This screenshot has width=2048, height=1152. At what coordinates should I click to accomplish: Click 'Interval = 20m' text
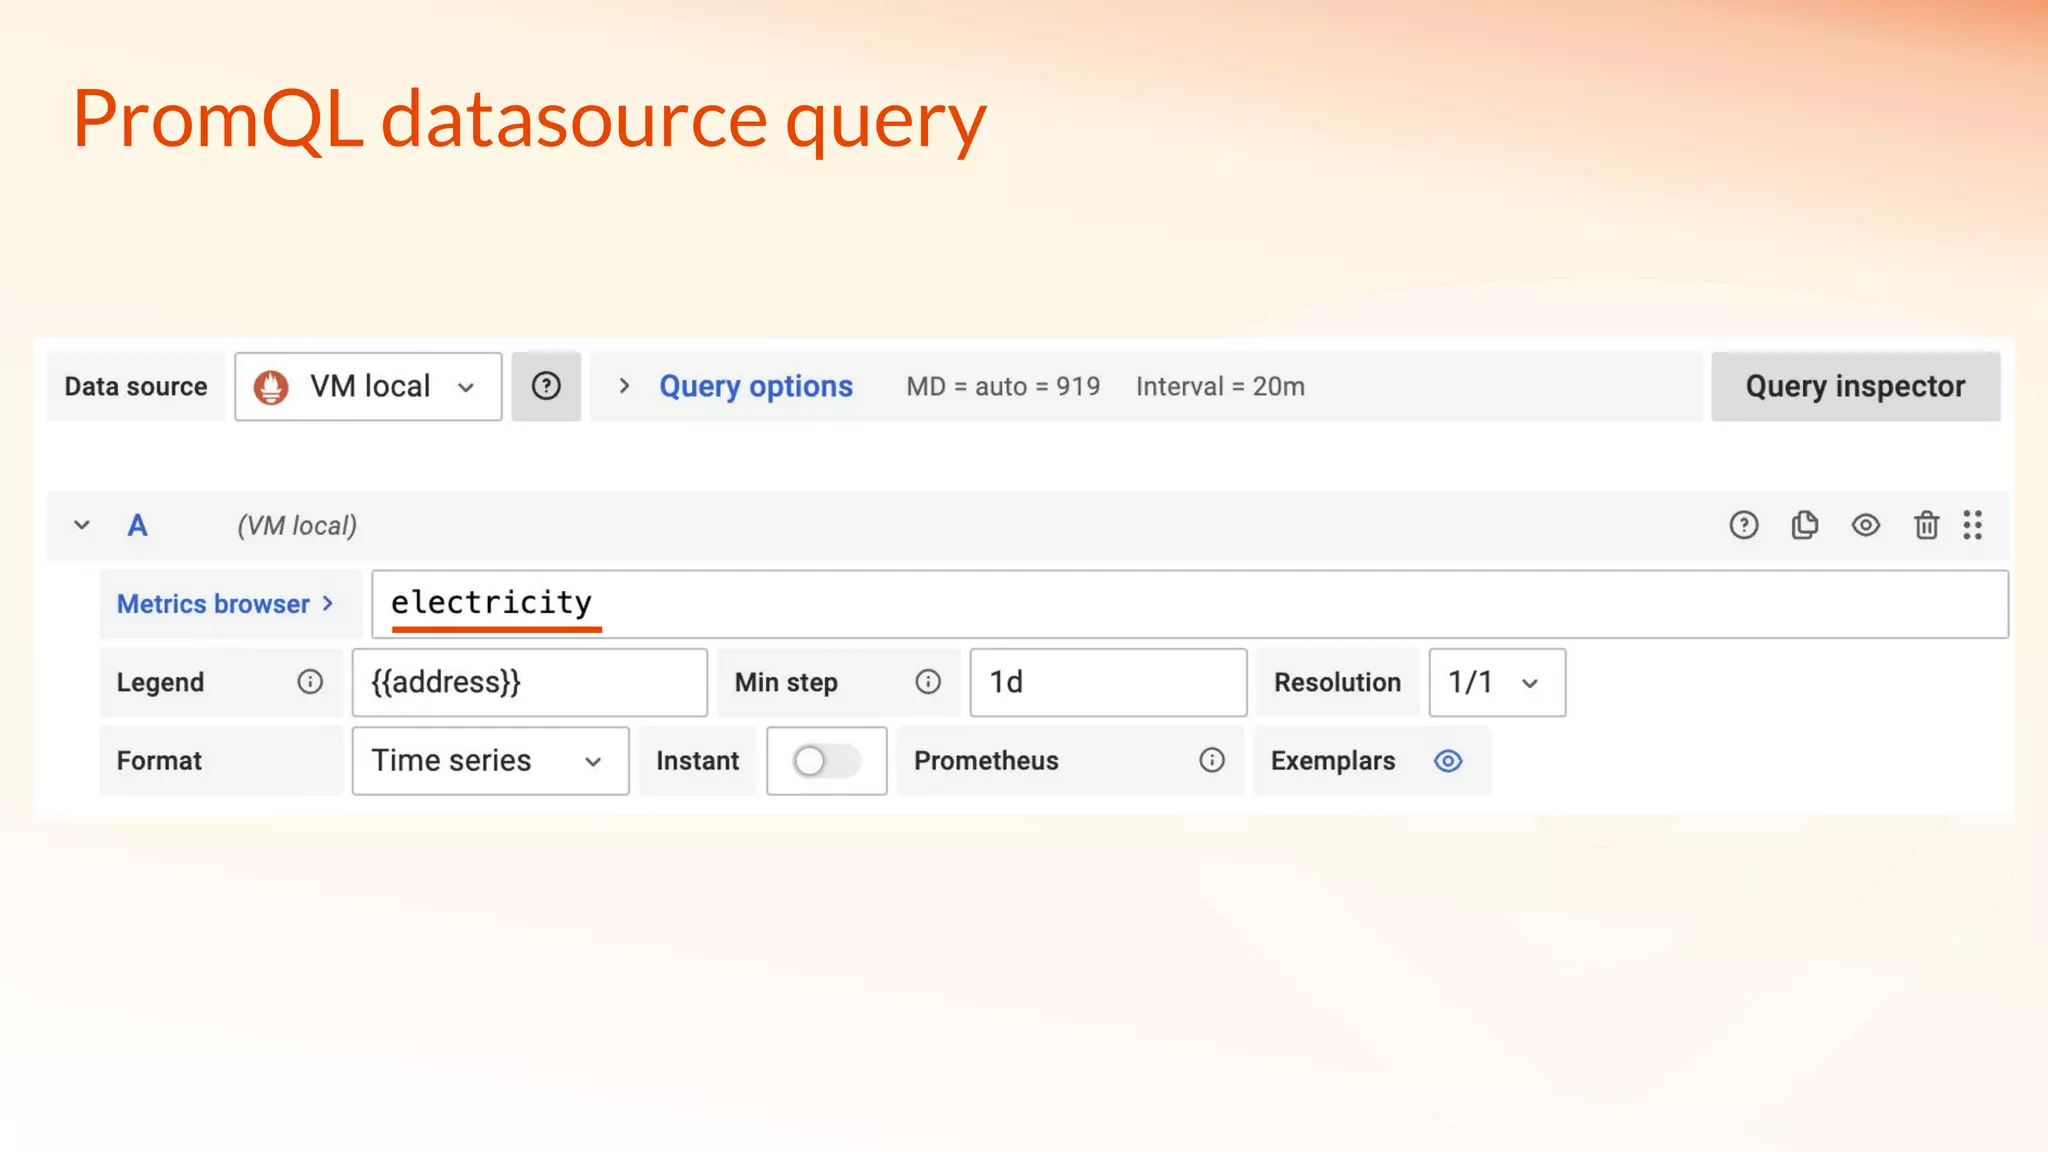coord(1220,387)
